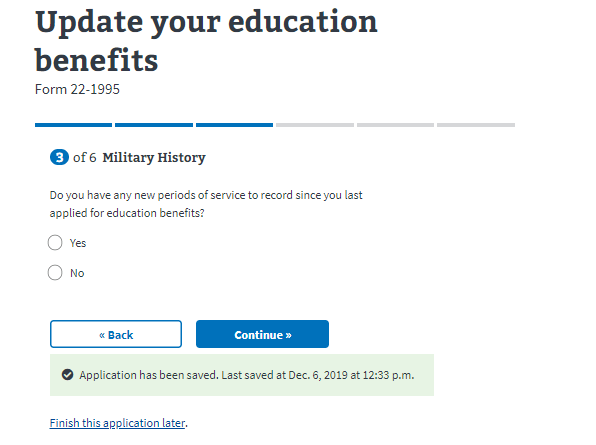The height and width of the screenshot is (445, 596).
Task: Click the new periods of service question text
Action: pyautogui.click(x=206, y=204)
